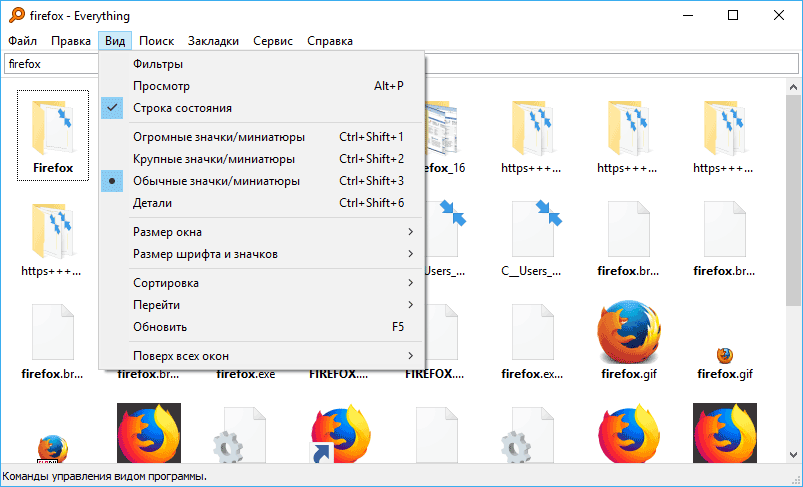Select the large firefox.gif logo thumbnail

(629, 333)
